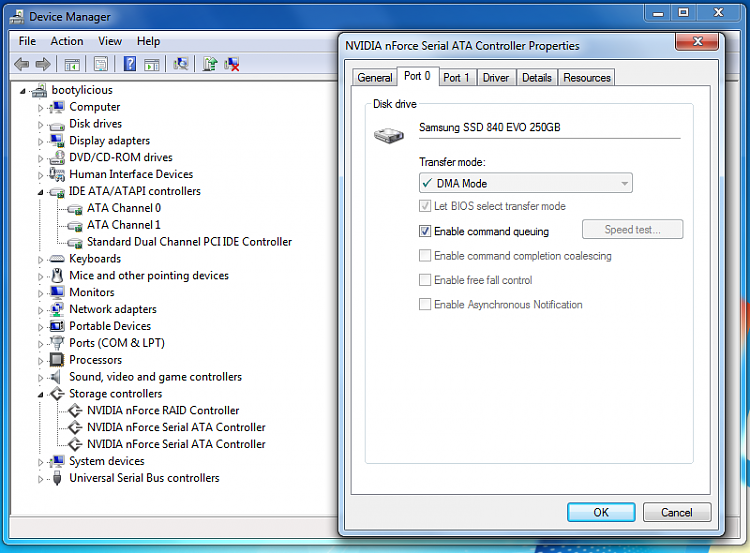Select the Port 0 tab
Image resolution: width=750 pixels, height=553 pixels.
[417, 76]
